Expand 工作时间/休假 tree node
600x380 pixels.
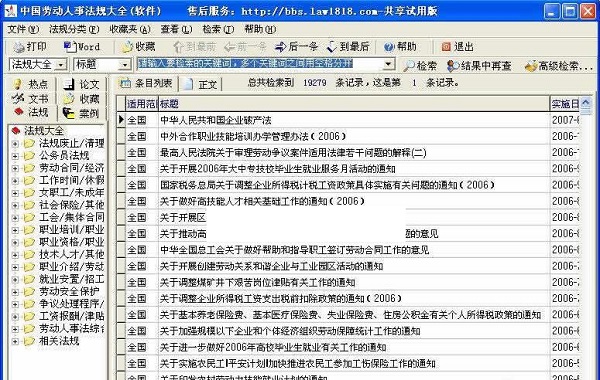pos(15,180)
